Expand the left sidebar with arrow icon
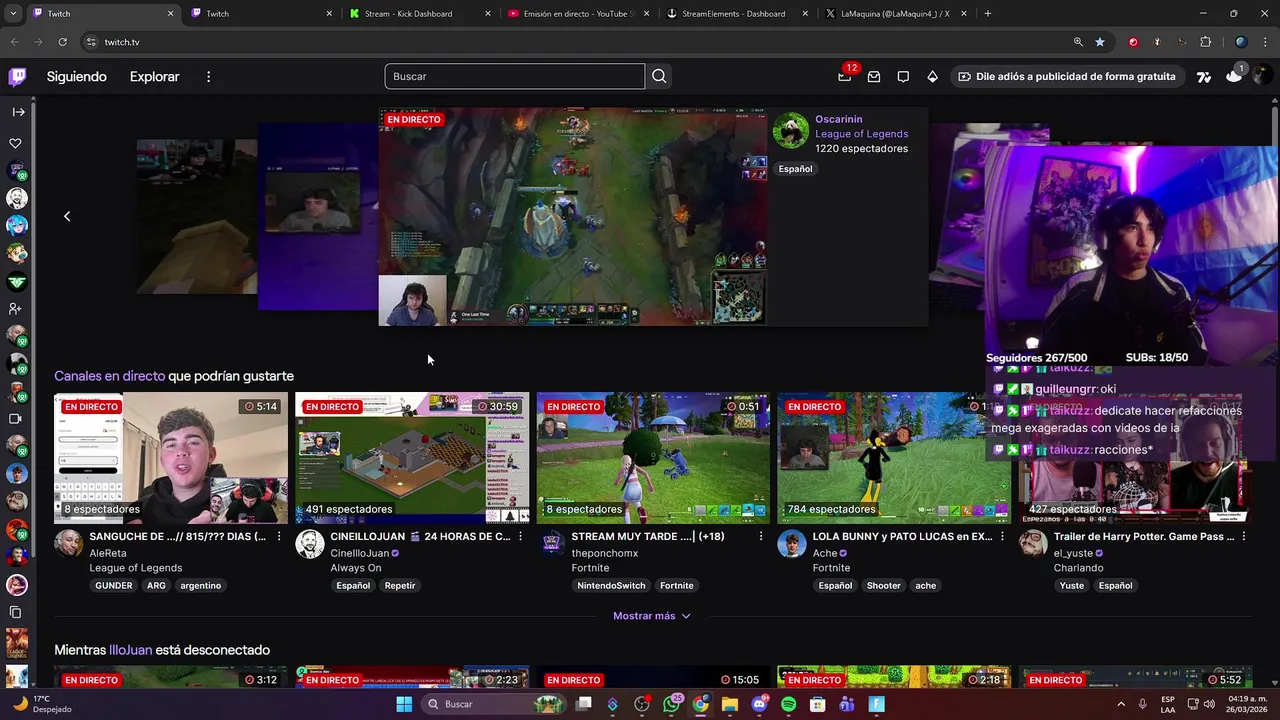Image resolution: width=1280 pixels, height=720 pixels. (18, 112)
